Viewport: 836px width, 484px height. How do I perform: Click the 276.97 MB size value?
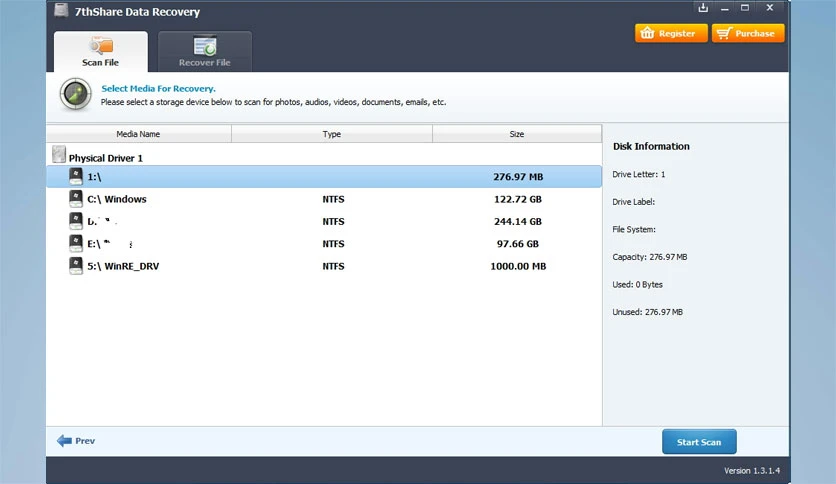pyautogui.click(x=518, y=176)
